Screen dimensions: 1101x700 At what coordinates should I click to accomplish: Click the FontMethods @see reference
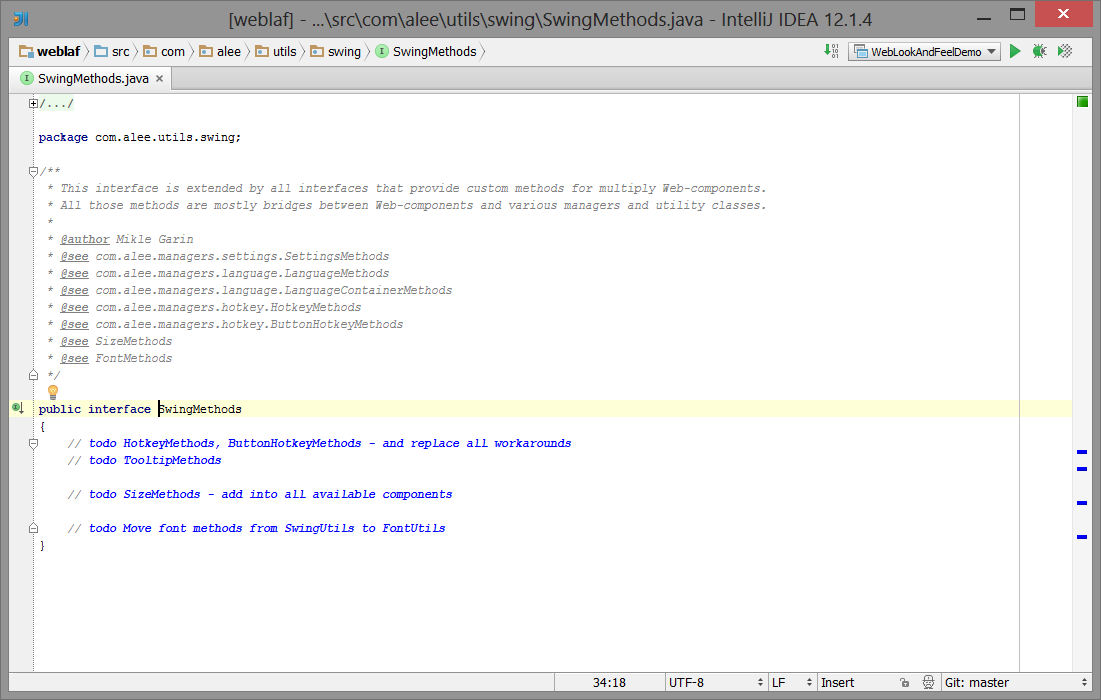pos(133,358)
